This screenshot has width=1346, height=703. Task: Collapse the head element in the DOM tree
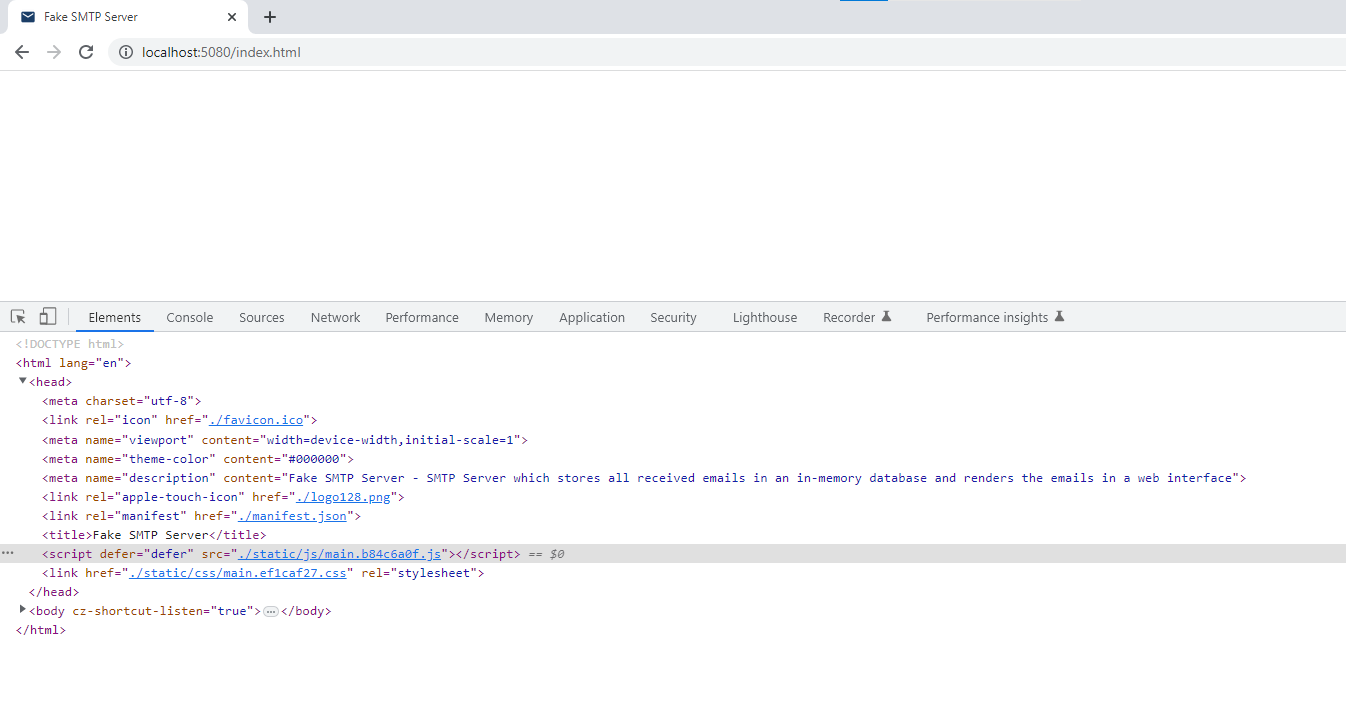[x=23, y=381]
